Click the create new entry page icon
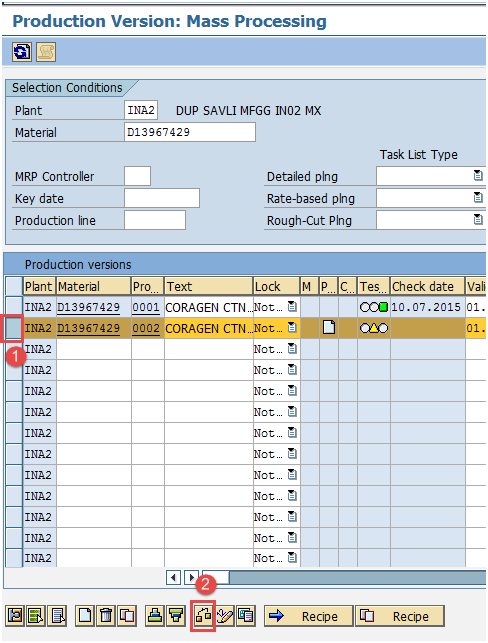The width and height of the screenshot is (488, 643). click(x=85, y=616)
